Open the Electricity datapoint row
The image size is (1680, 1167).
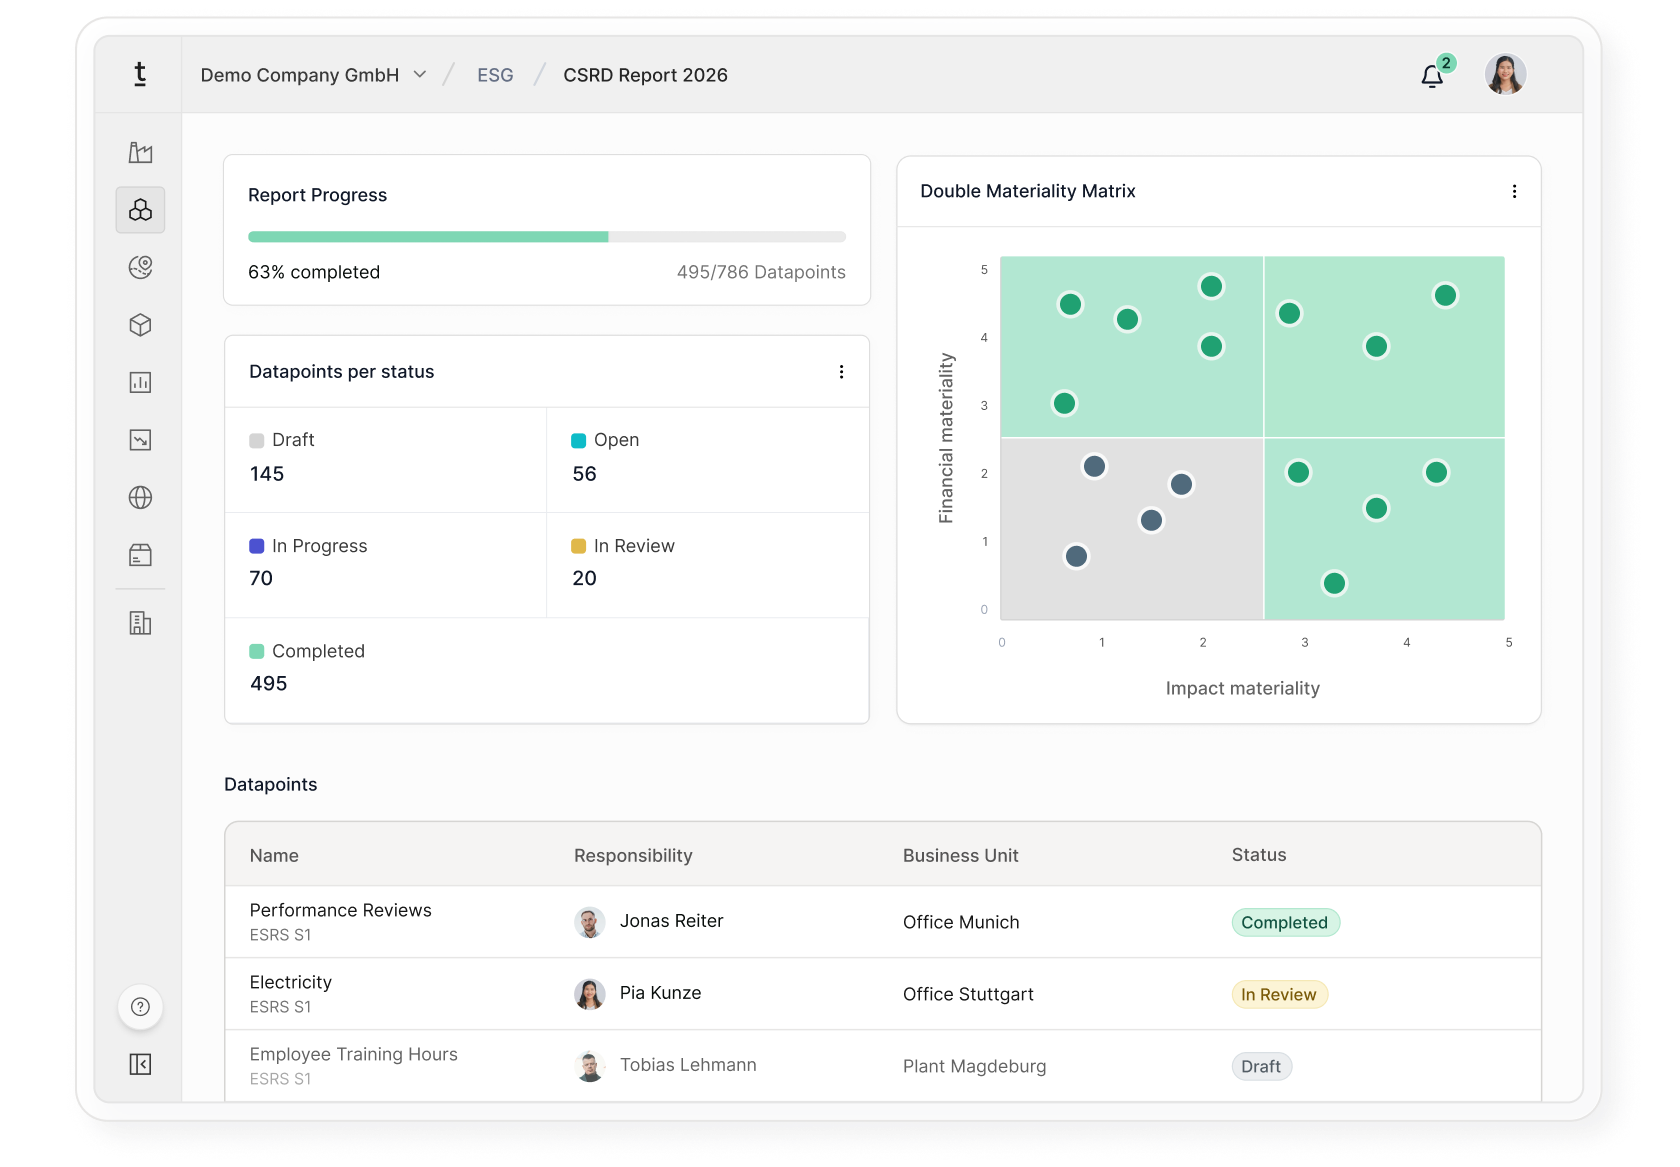[x=883, y=994]
